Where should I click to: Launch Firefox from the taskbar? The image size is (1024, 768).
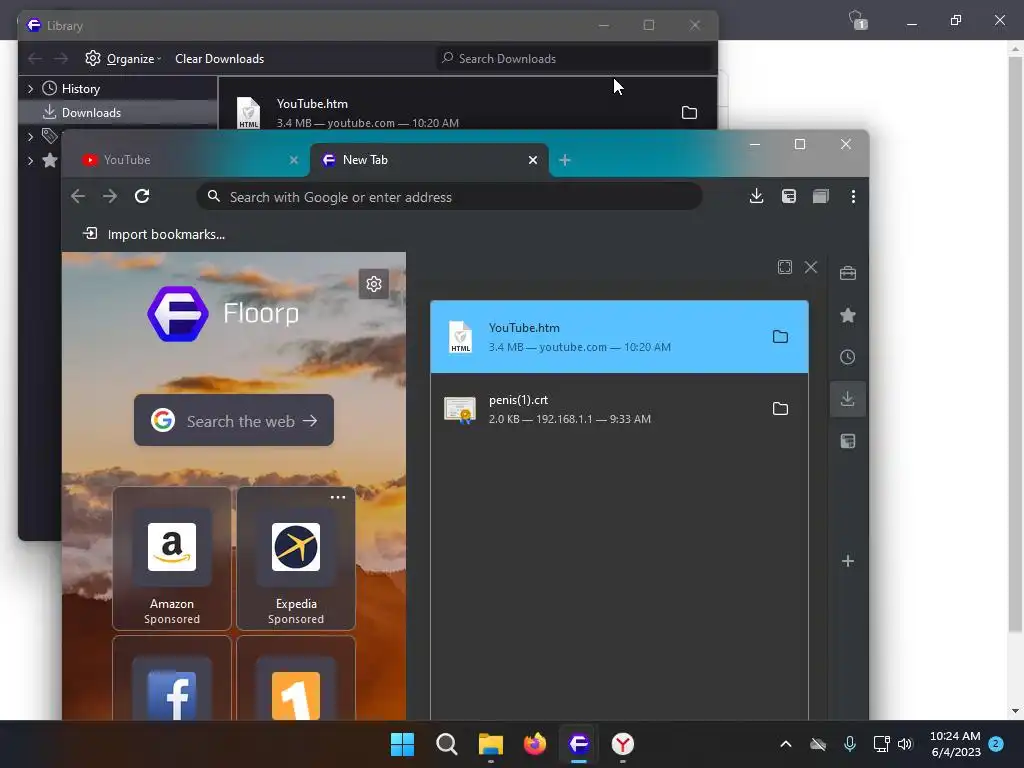[535, 744]
